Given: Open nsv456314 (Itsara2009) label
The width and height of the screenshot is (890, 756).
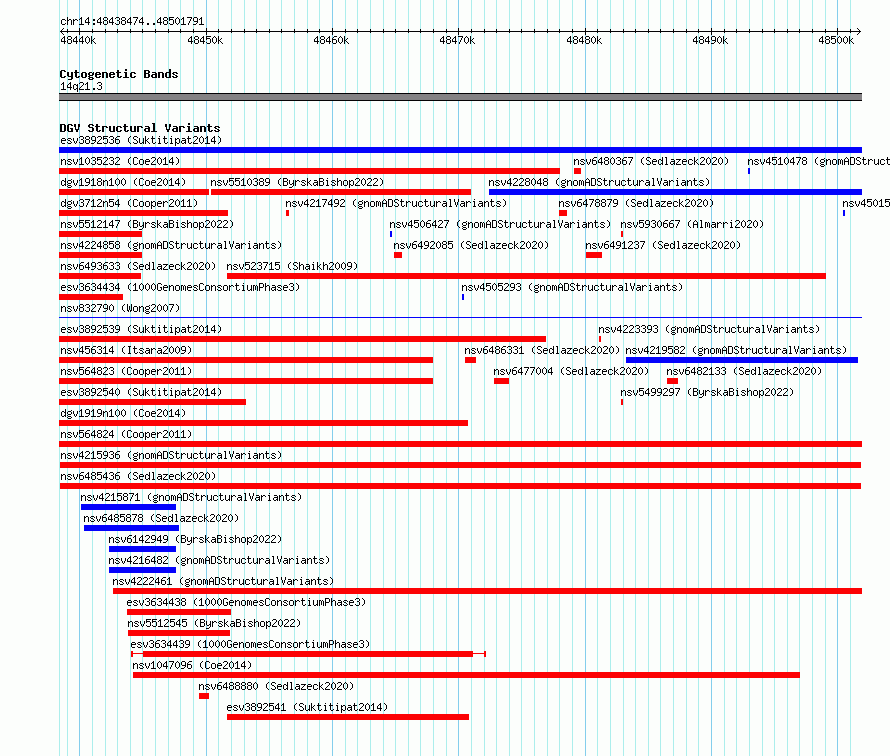Looking at the screenshot, I should point(126,350).
